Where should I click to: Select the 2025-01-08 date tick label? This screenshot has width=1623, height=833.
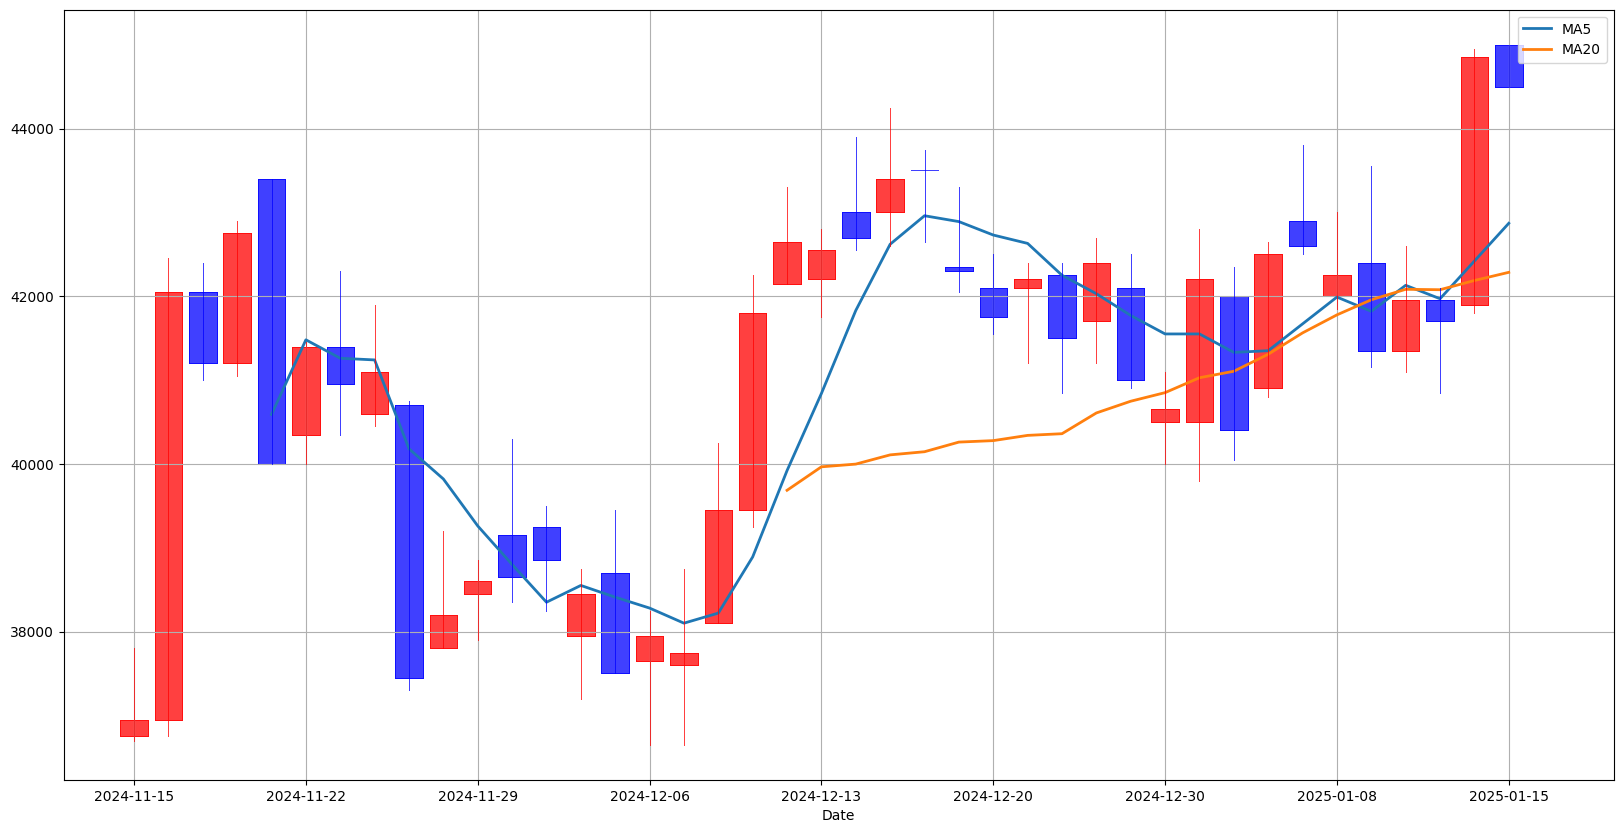coord(1337,796)
